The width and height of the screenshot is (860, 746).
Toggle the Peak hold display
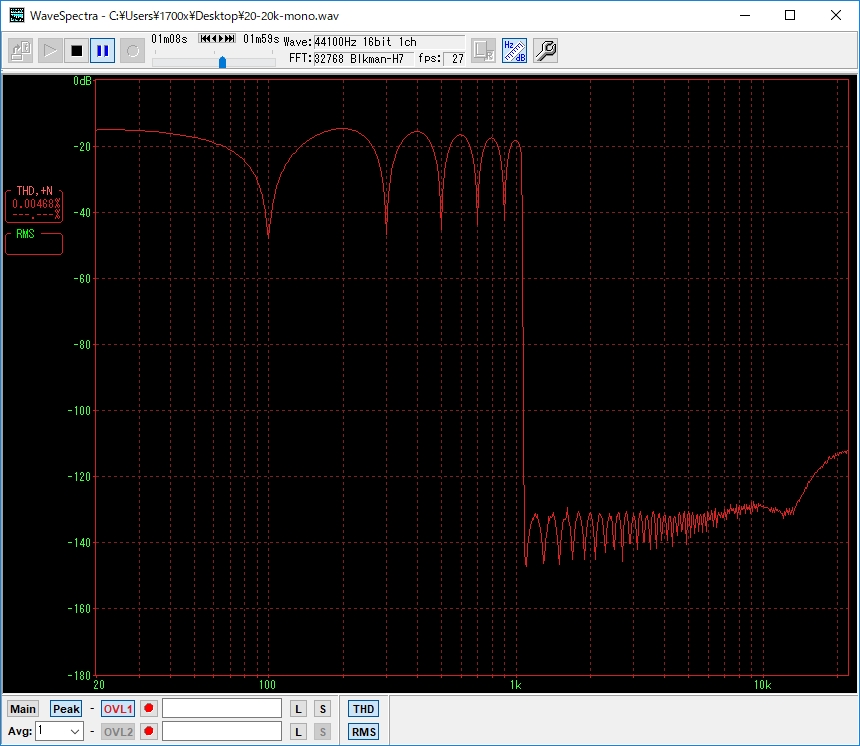pos(66,709)
